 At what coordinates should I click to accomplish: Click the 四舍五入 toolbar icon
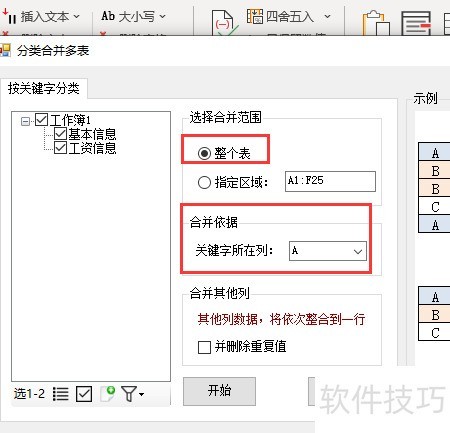pyautogui.click(x=289, y=16)
